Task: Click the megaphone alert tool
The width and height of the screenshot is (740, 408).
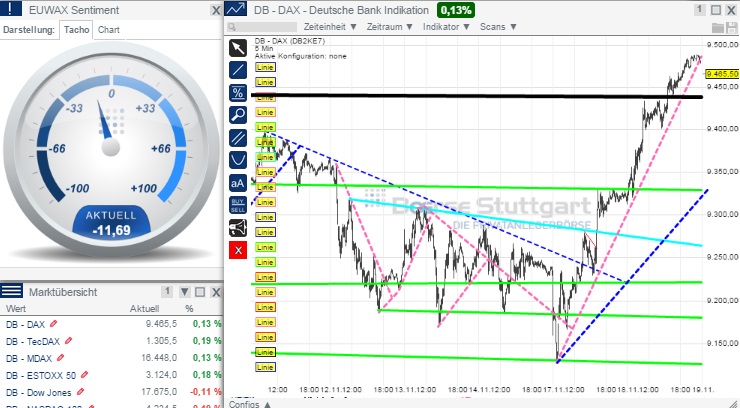Action: click(x=238, y=228)
